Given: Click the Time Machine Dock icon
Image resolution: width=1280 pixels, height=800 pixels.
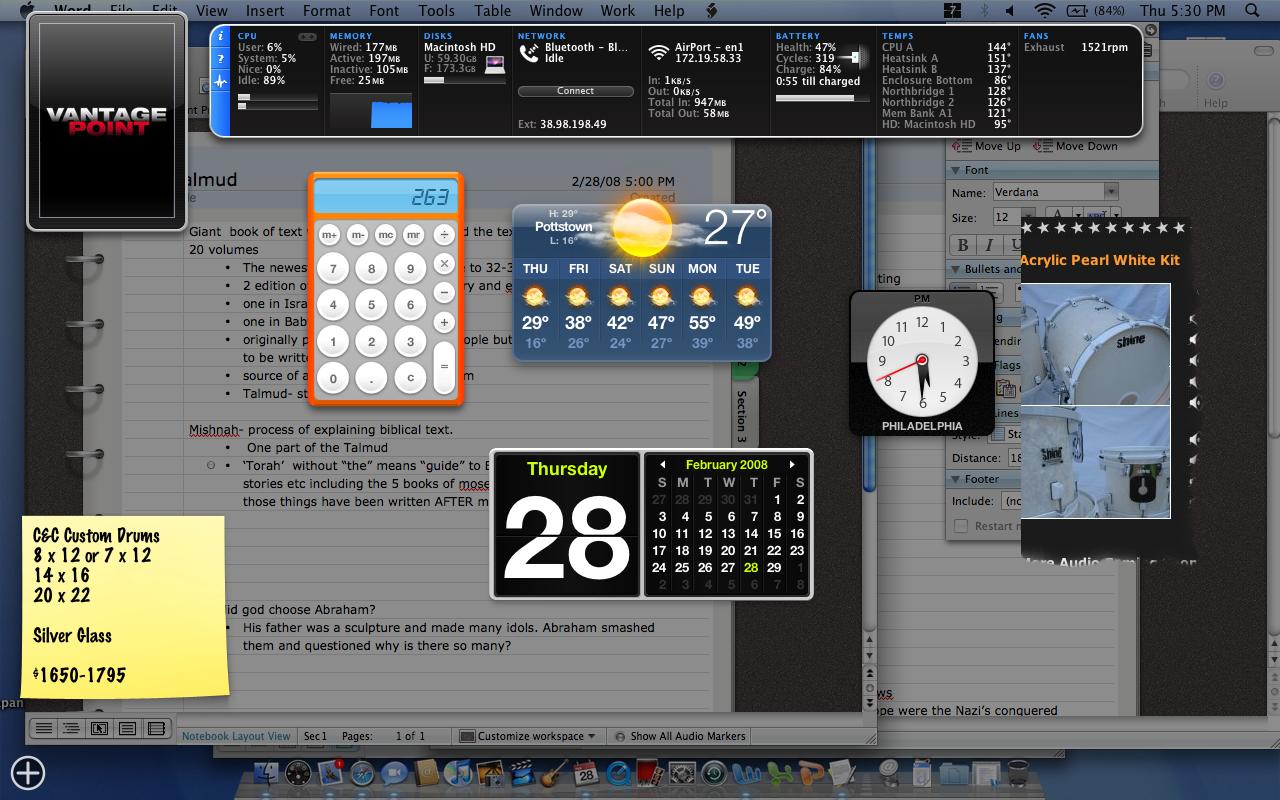Looking at the screenshot, I should (714, 773).
